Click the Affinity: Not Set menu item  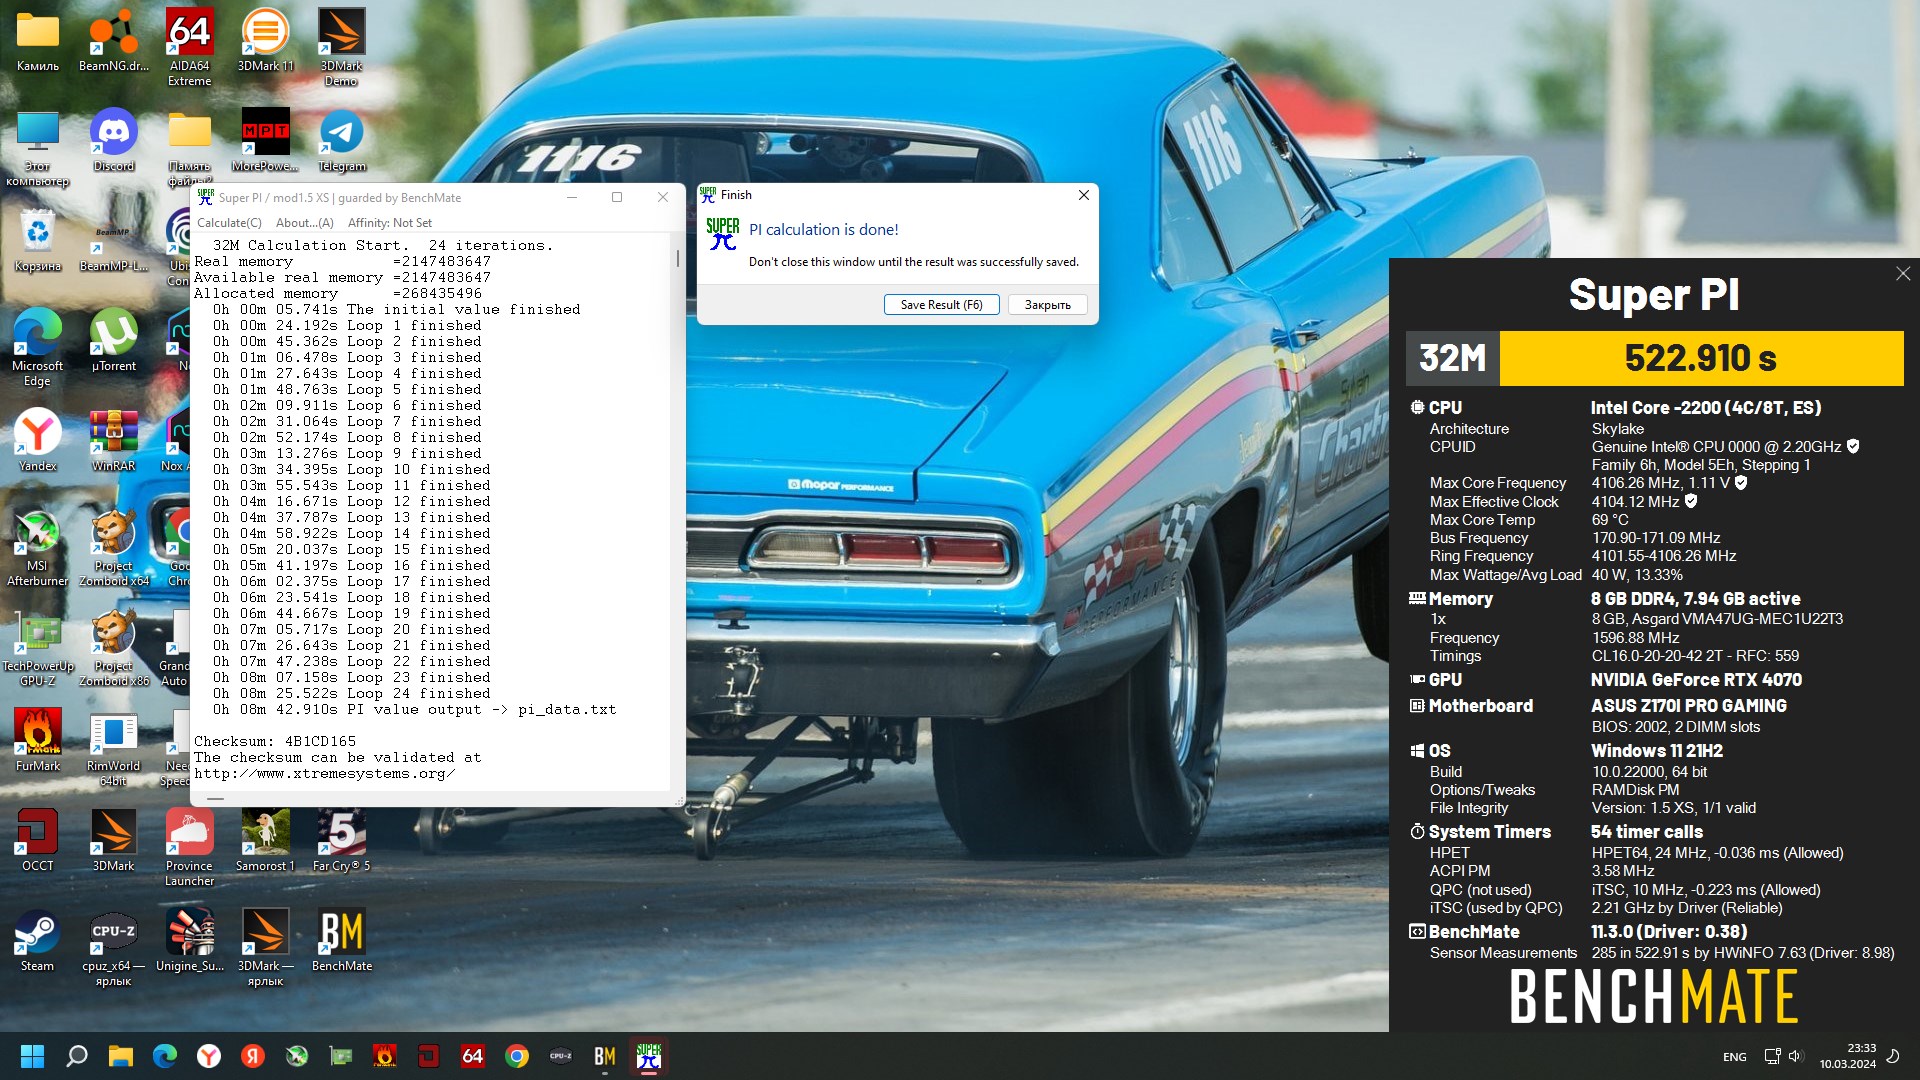pos(390,223)
